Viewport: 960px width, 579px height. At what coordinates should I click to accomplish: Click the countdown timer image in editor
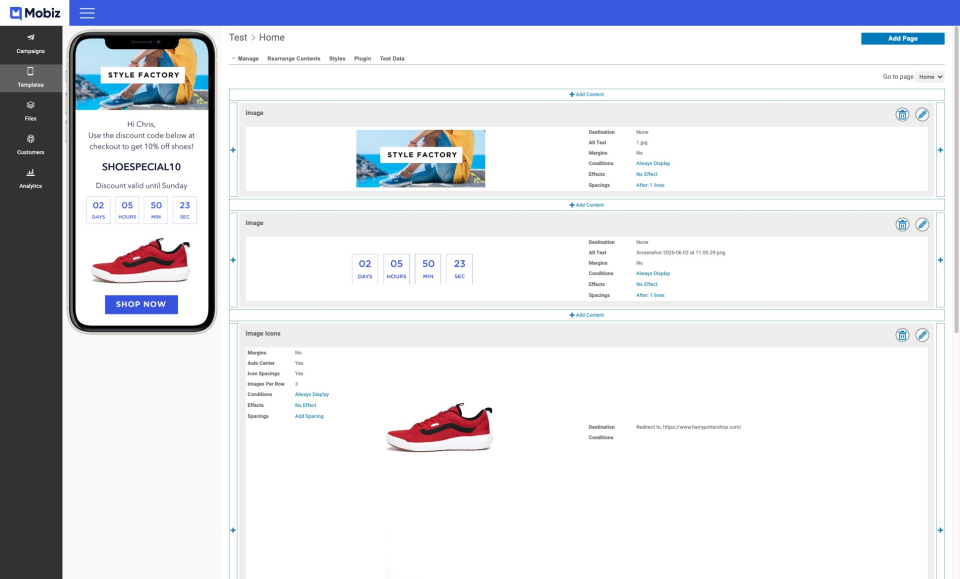413,269
